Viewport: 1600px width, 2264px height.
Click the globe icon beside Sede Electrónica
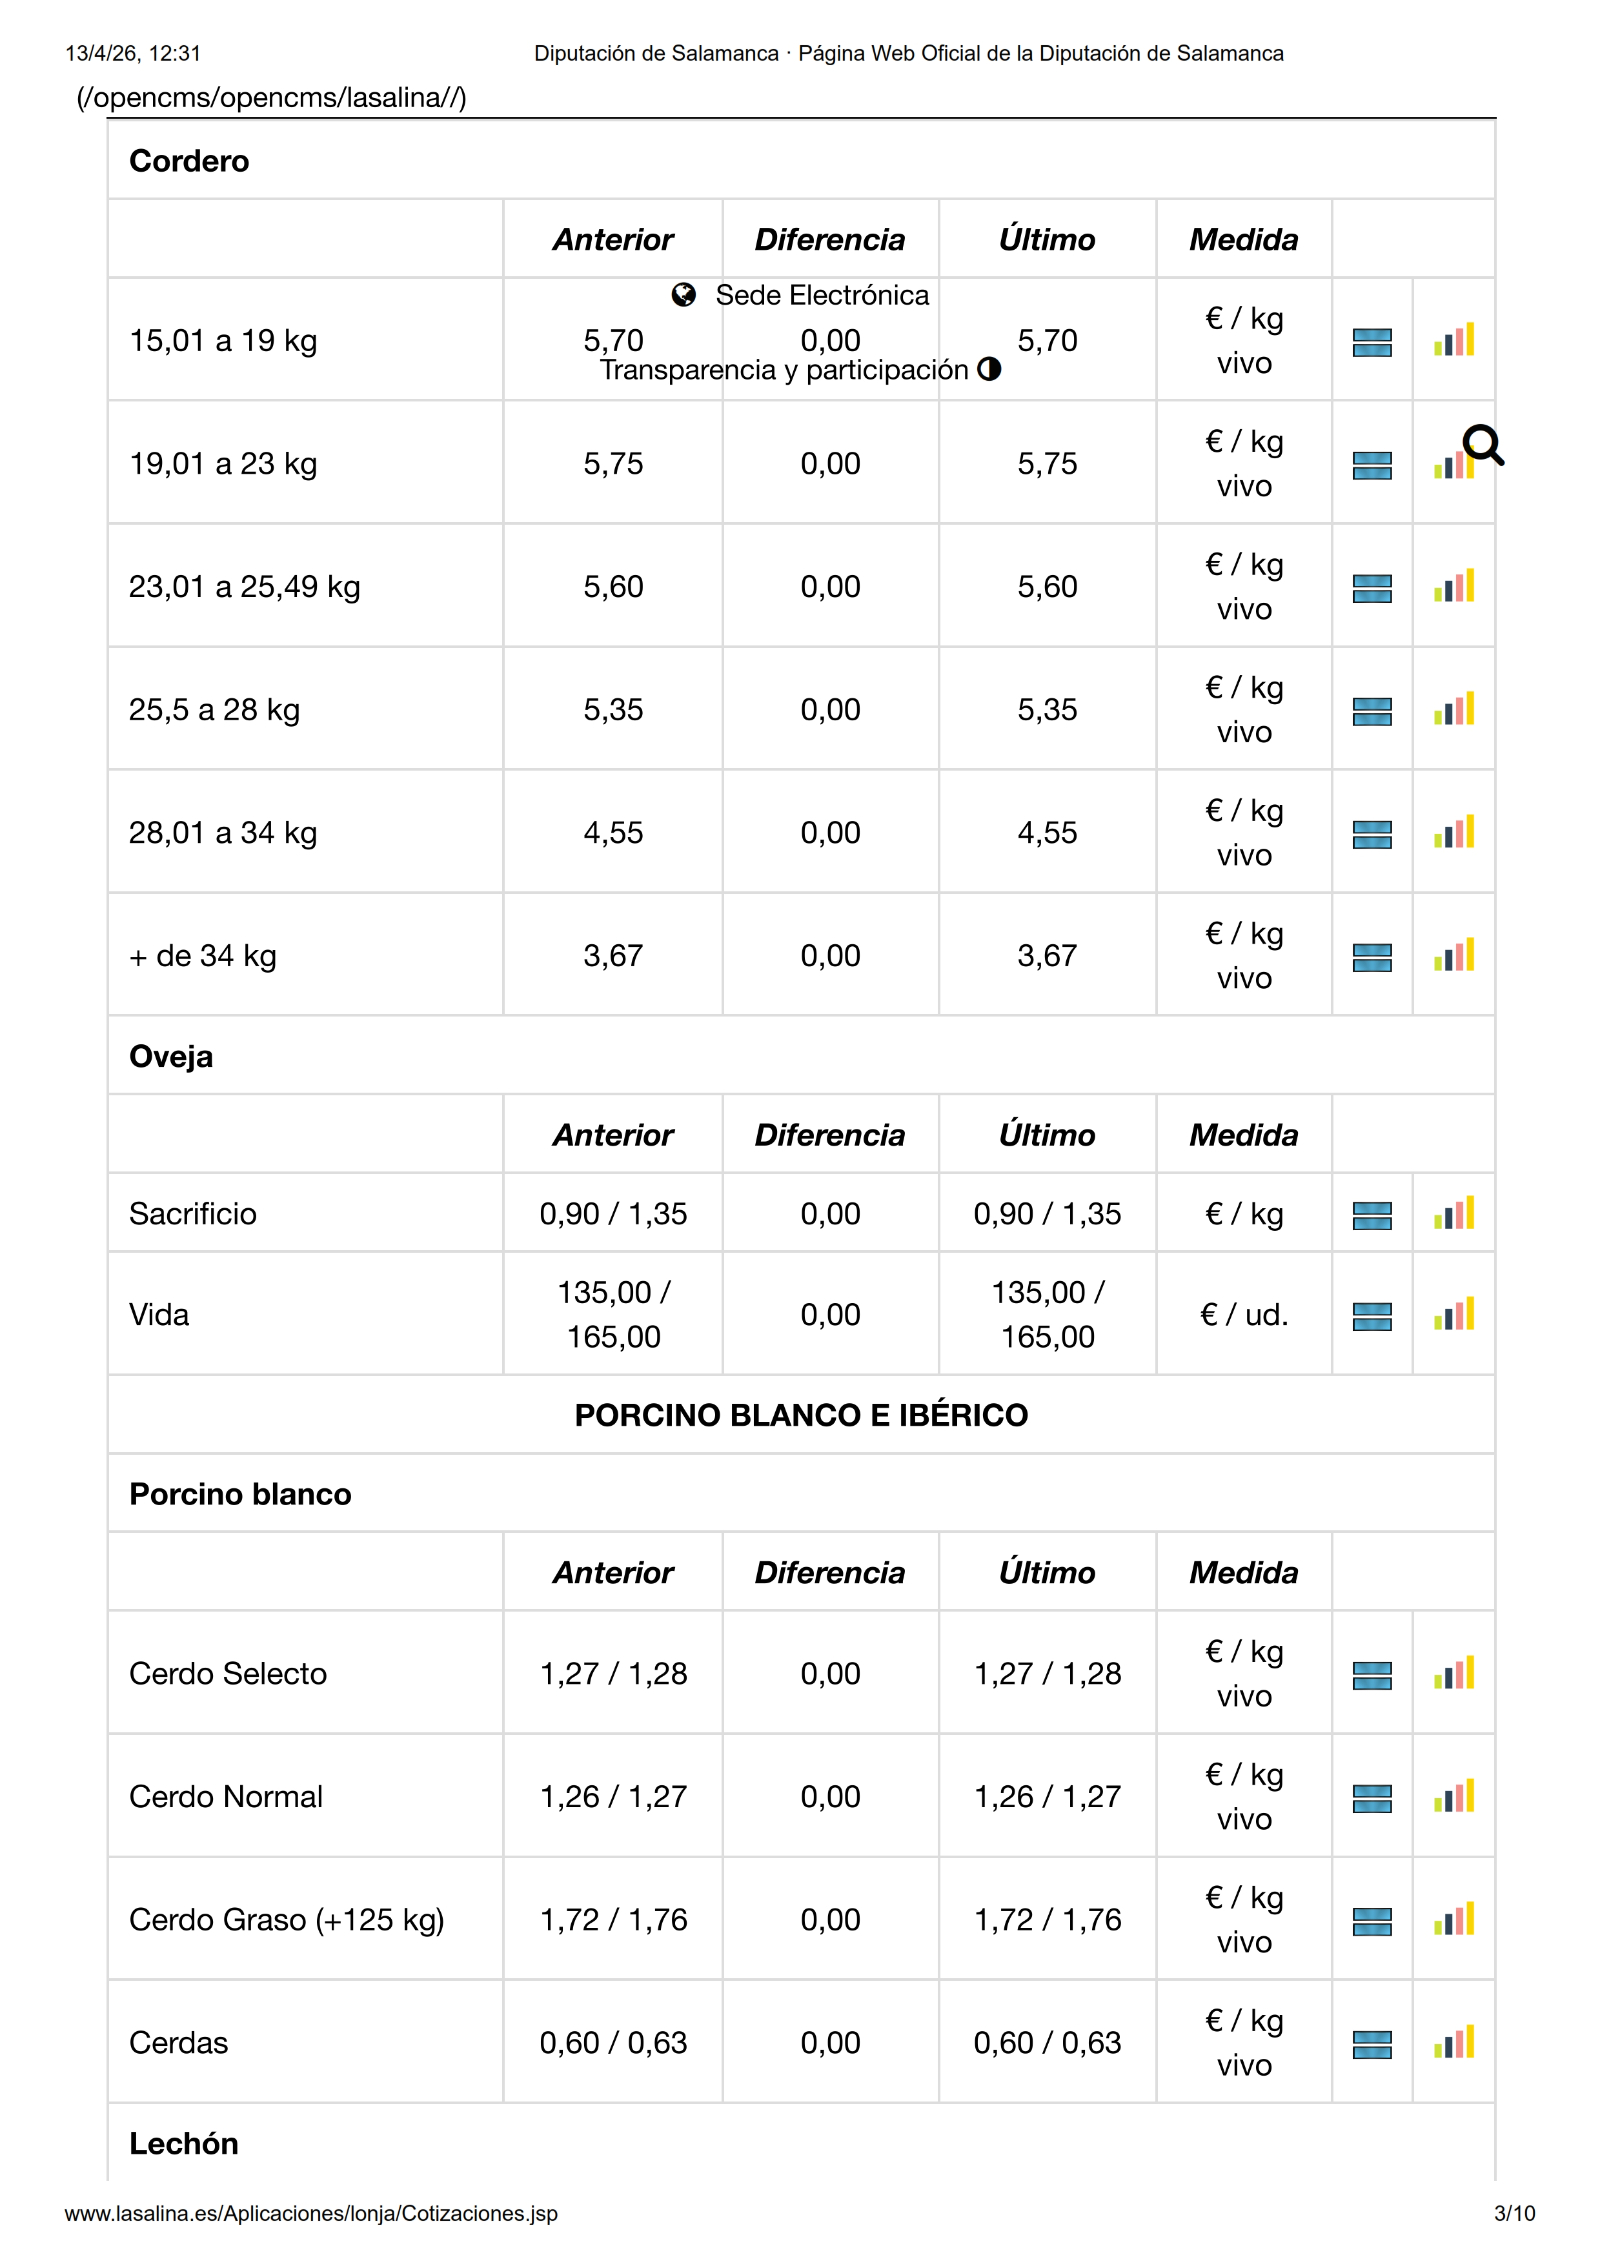click(684, 295)
